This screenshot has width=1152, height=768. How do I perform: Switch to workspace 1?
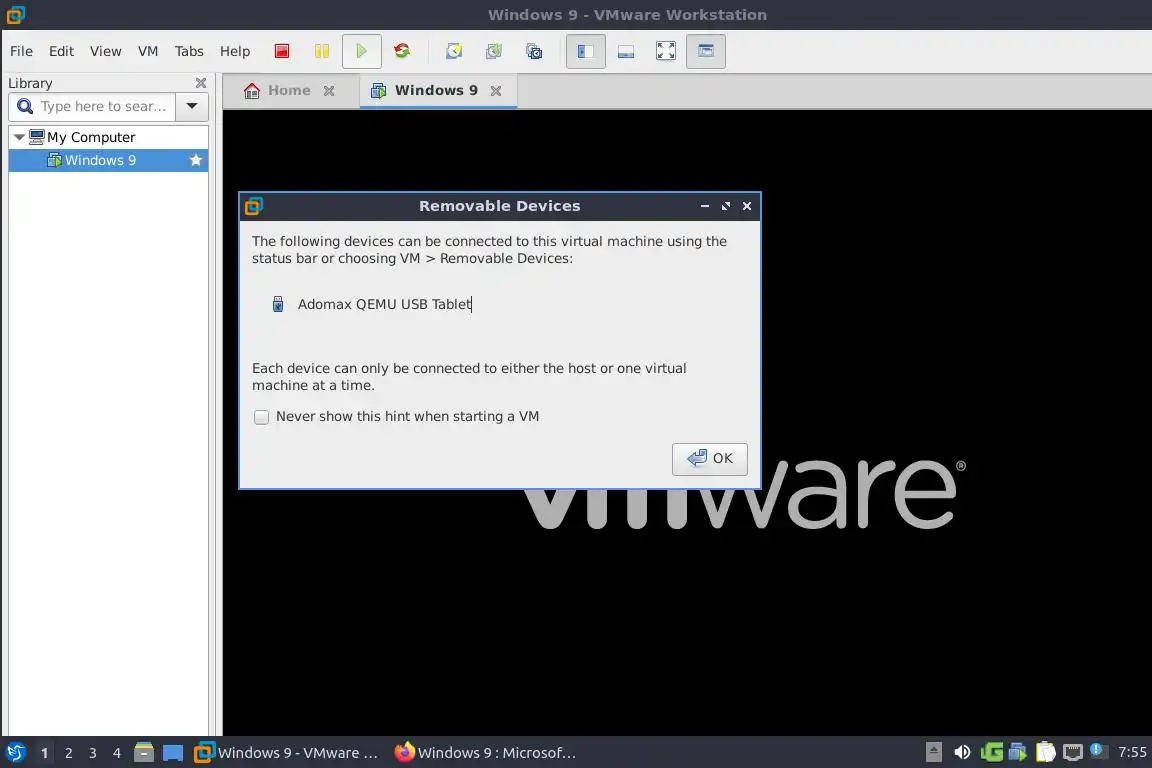(44, 753)
